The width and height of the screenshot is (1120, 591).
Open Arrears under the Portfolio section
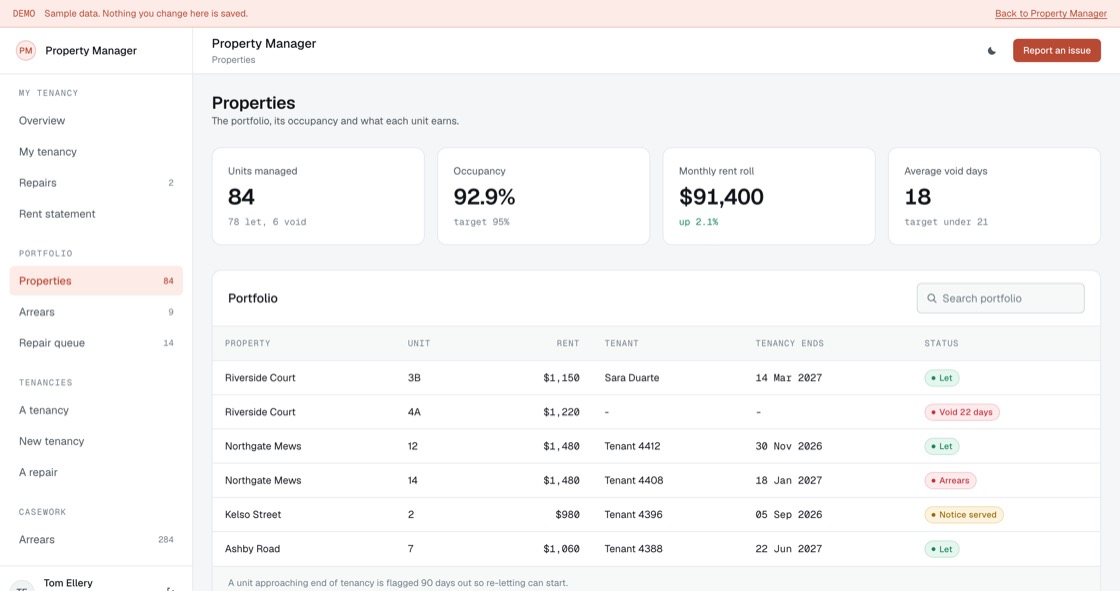click(x=96, y=312)
